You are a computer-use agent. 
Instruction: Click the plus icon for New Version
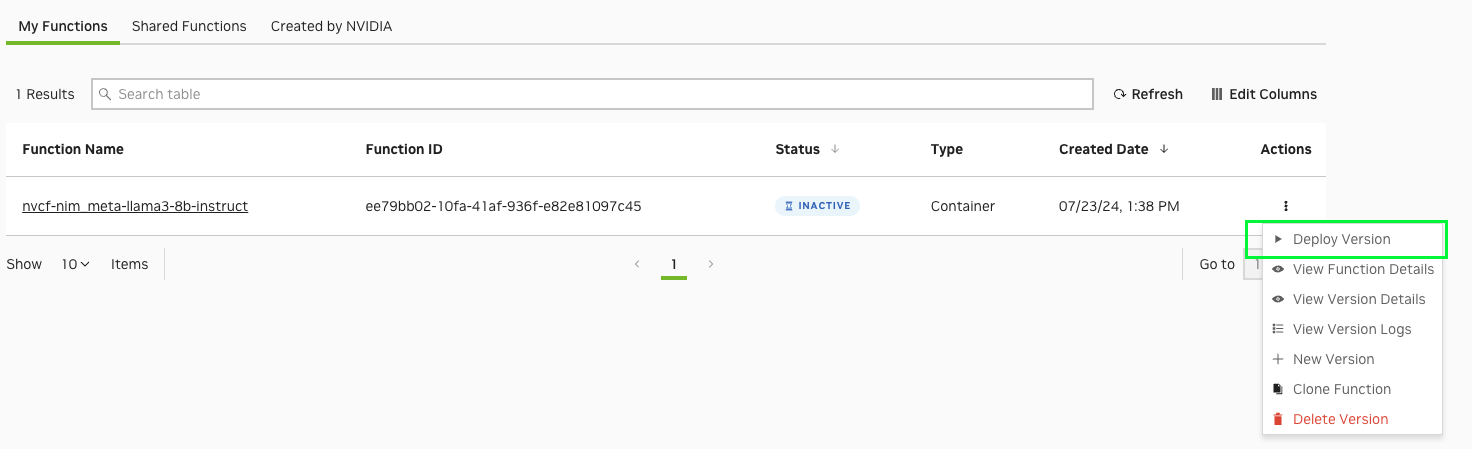(1277, 359)
